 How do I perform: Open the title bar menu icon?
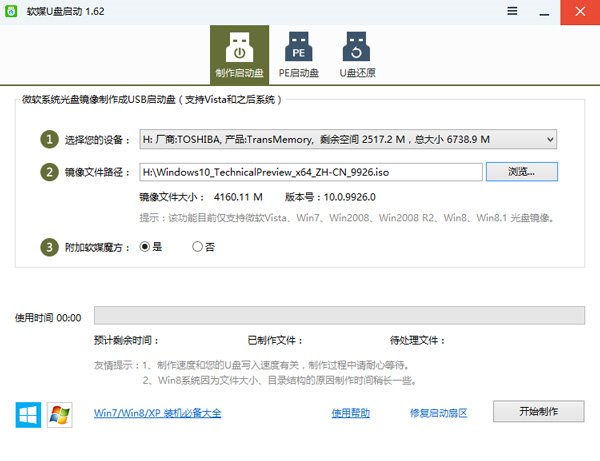(x=513, y=11)
